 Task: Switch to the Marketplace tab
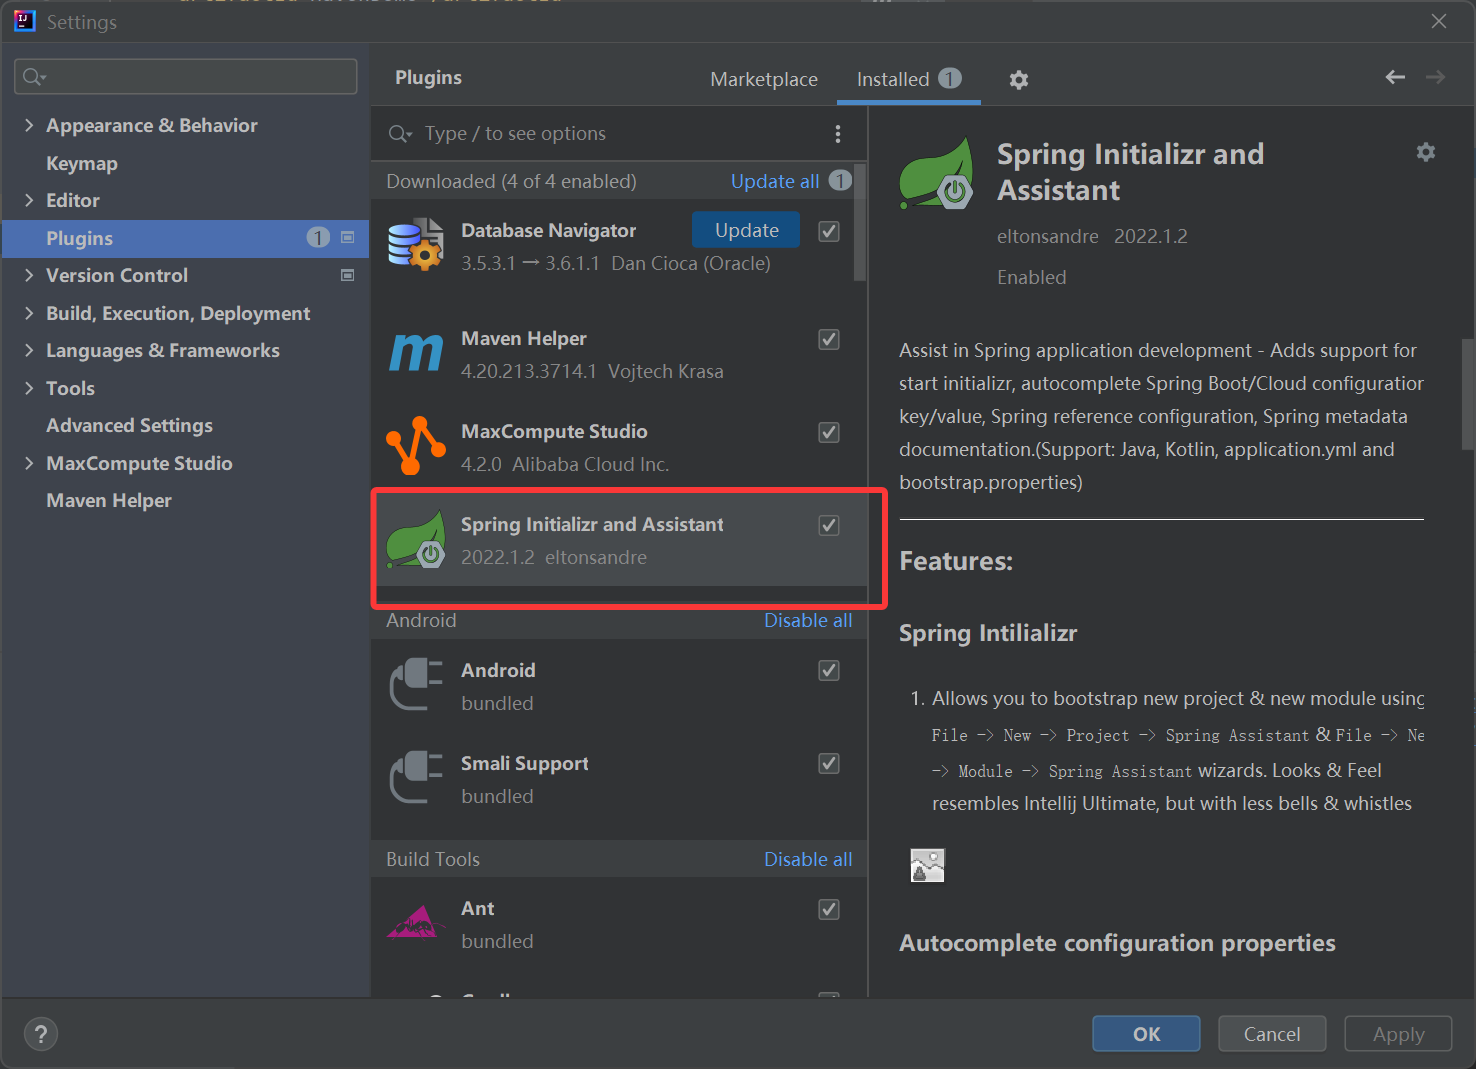tap(764, 79)
